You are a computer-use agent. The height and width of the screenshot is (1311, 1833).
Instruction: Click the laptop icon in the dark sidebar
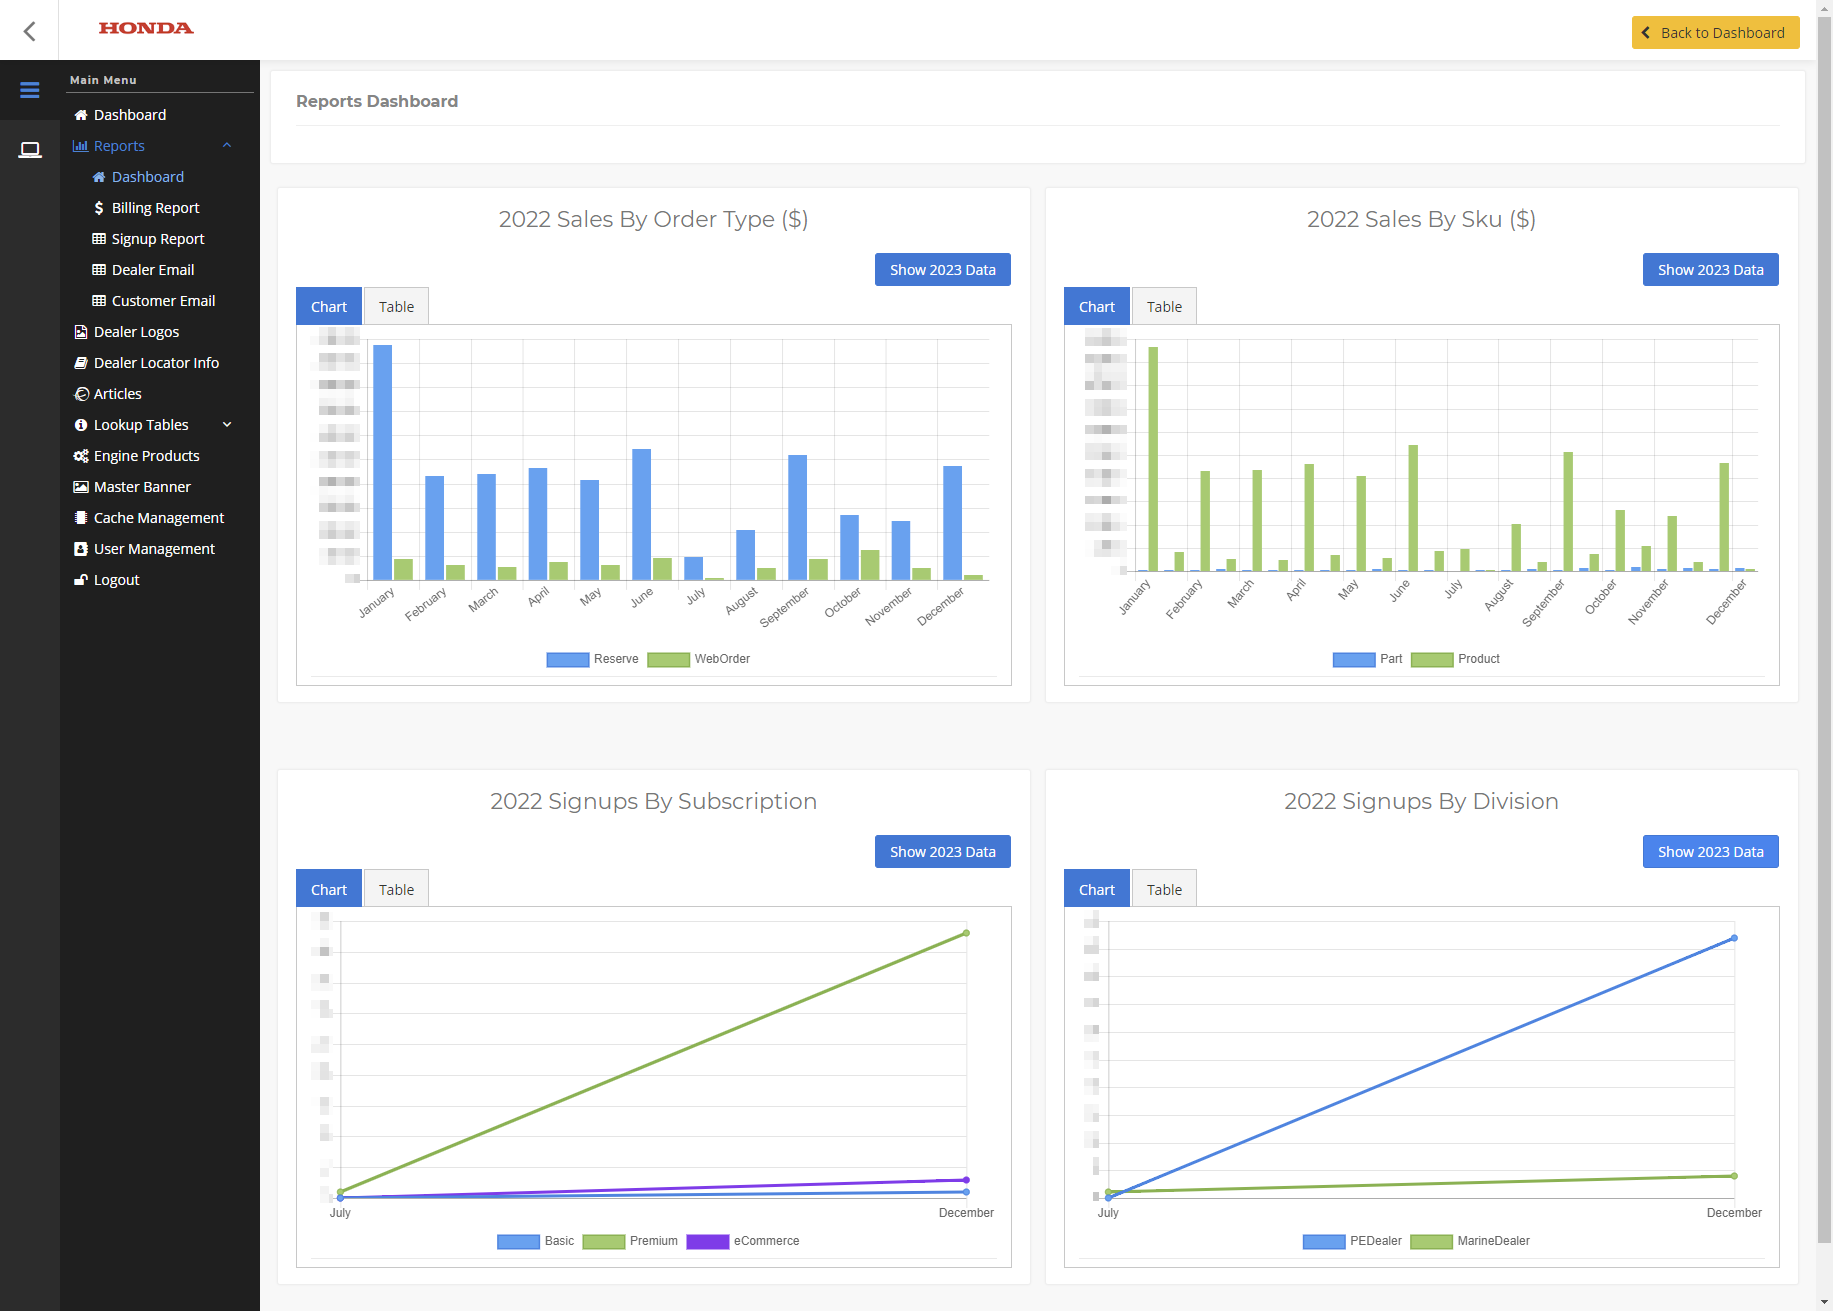click(x=30, y=150)
